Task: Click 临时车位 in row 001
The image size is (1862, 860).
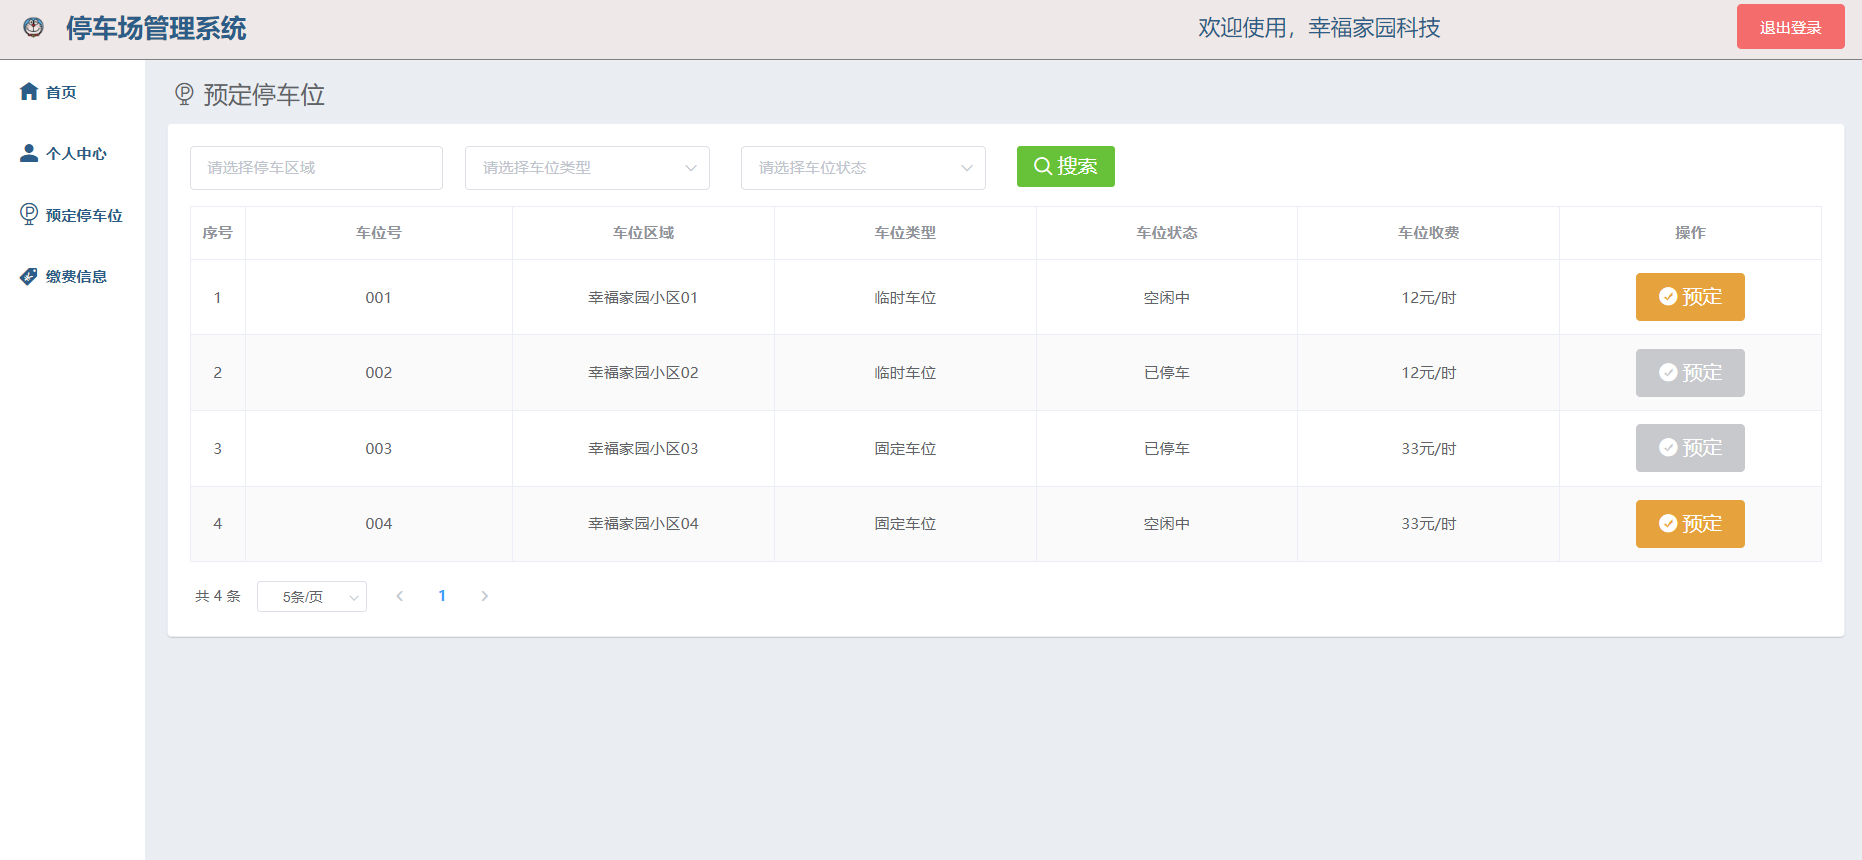Action: click(905, 298)
